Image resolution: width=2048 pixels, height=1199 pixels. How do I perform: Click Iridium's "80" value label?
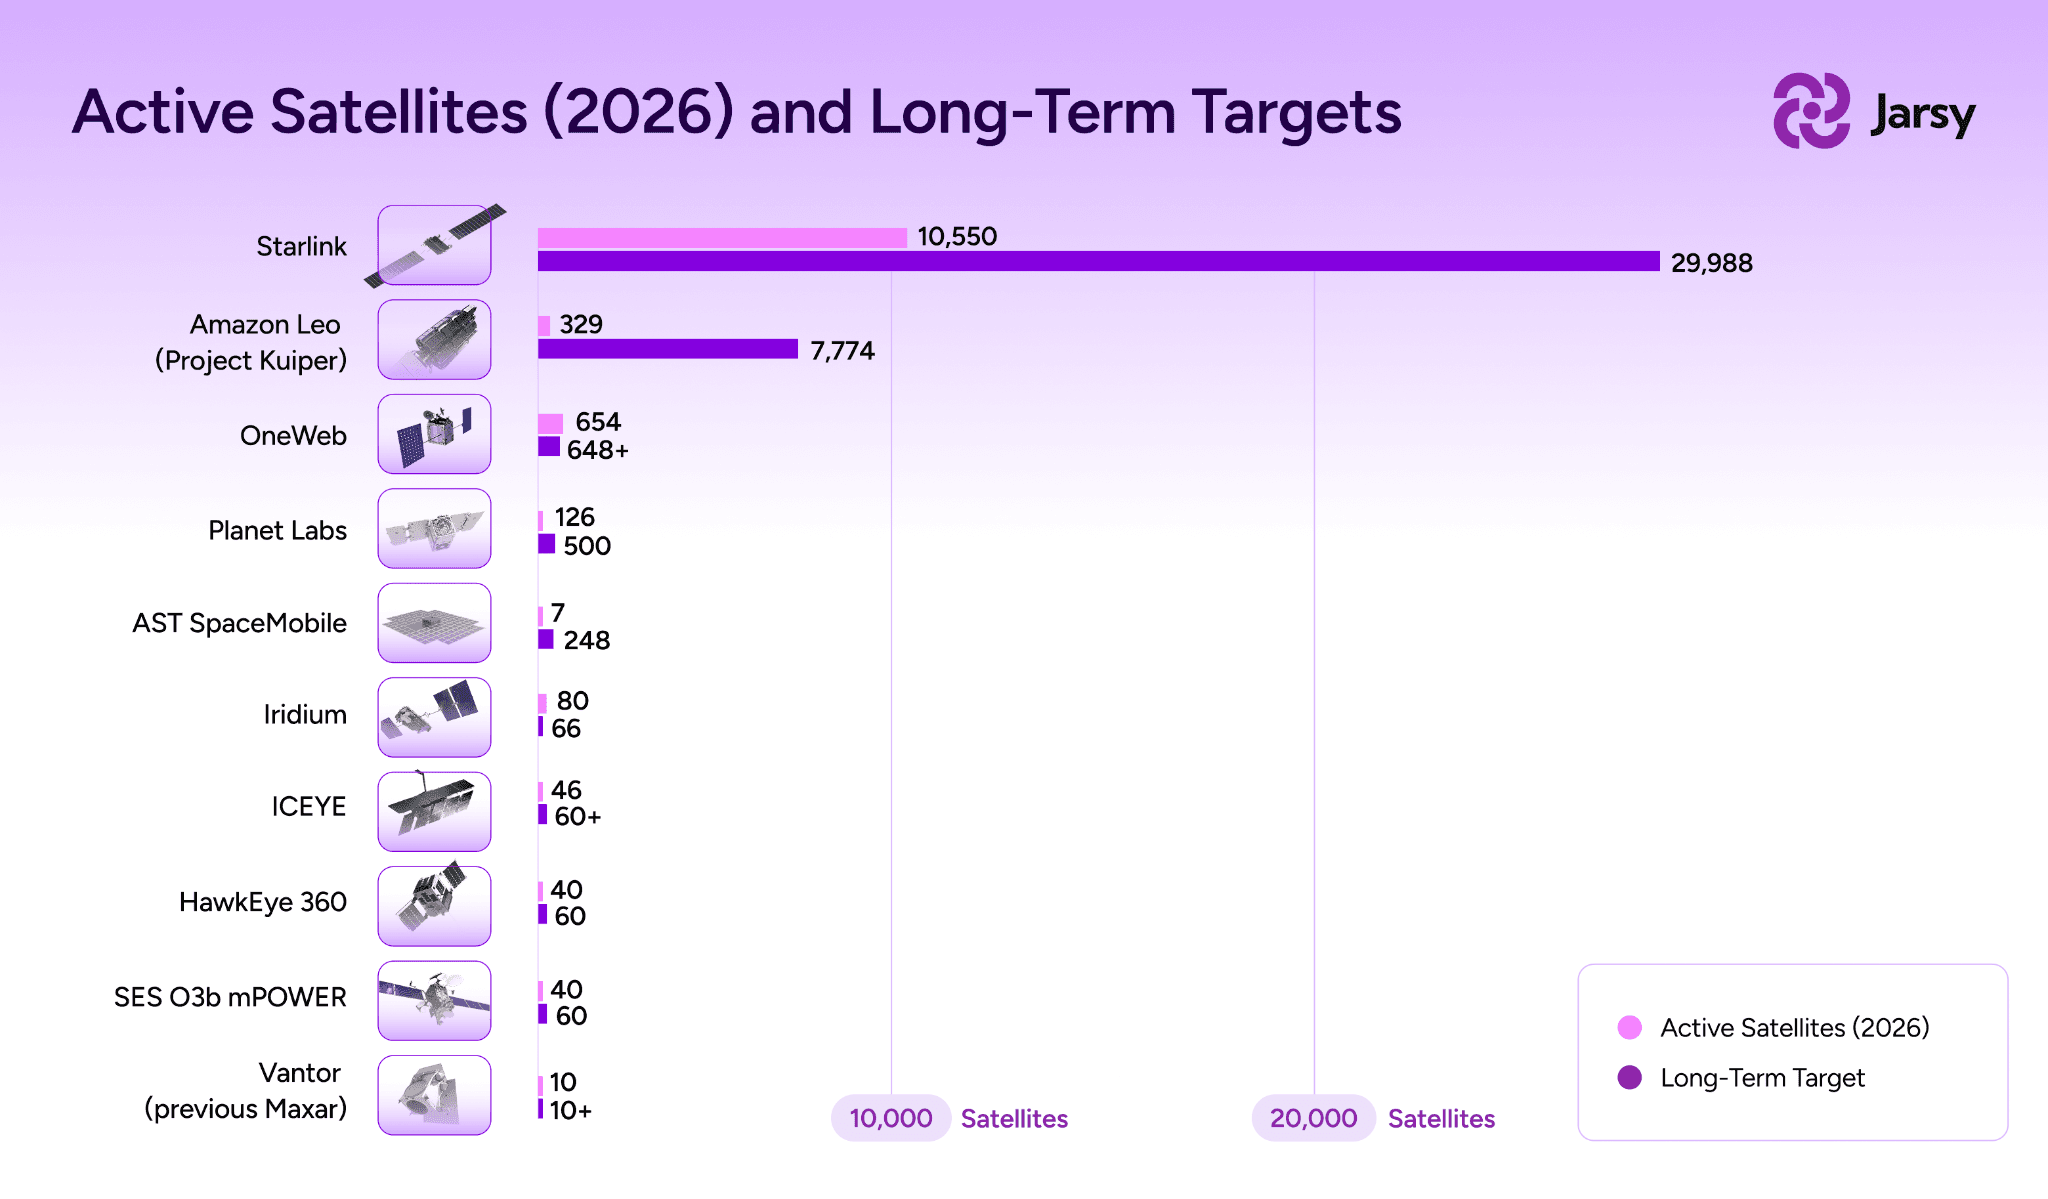(x=573, y=700)
